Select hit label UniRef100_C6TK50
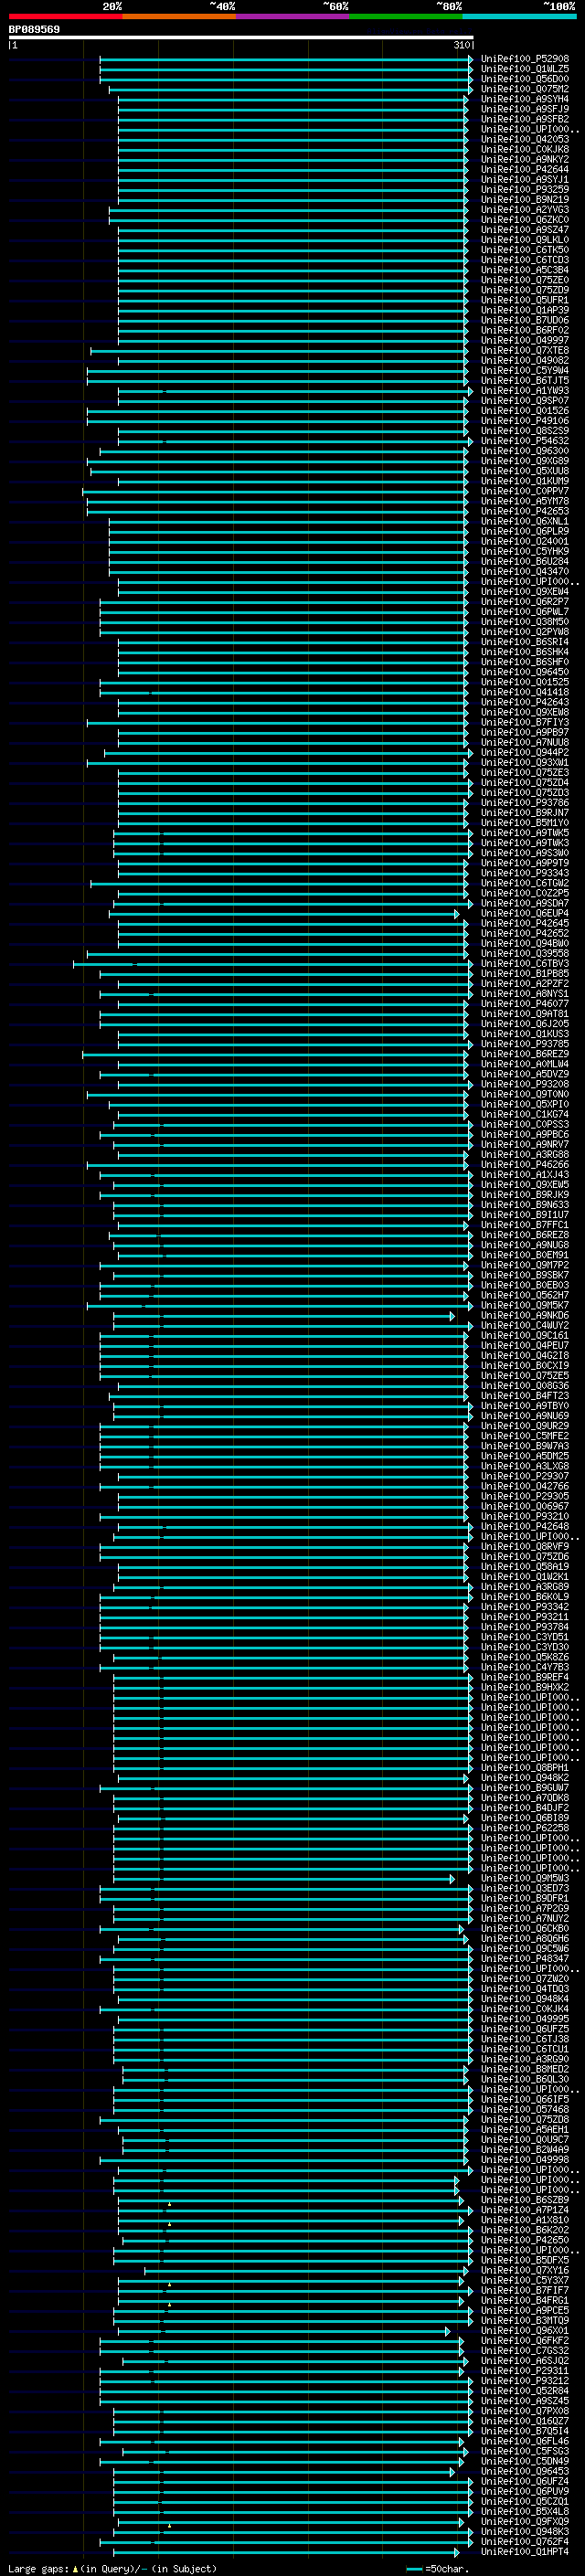 (525, 250)
